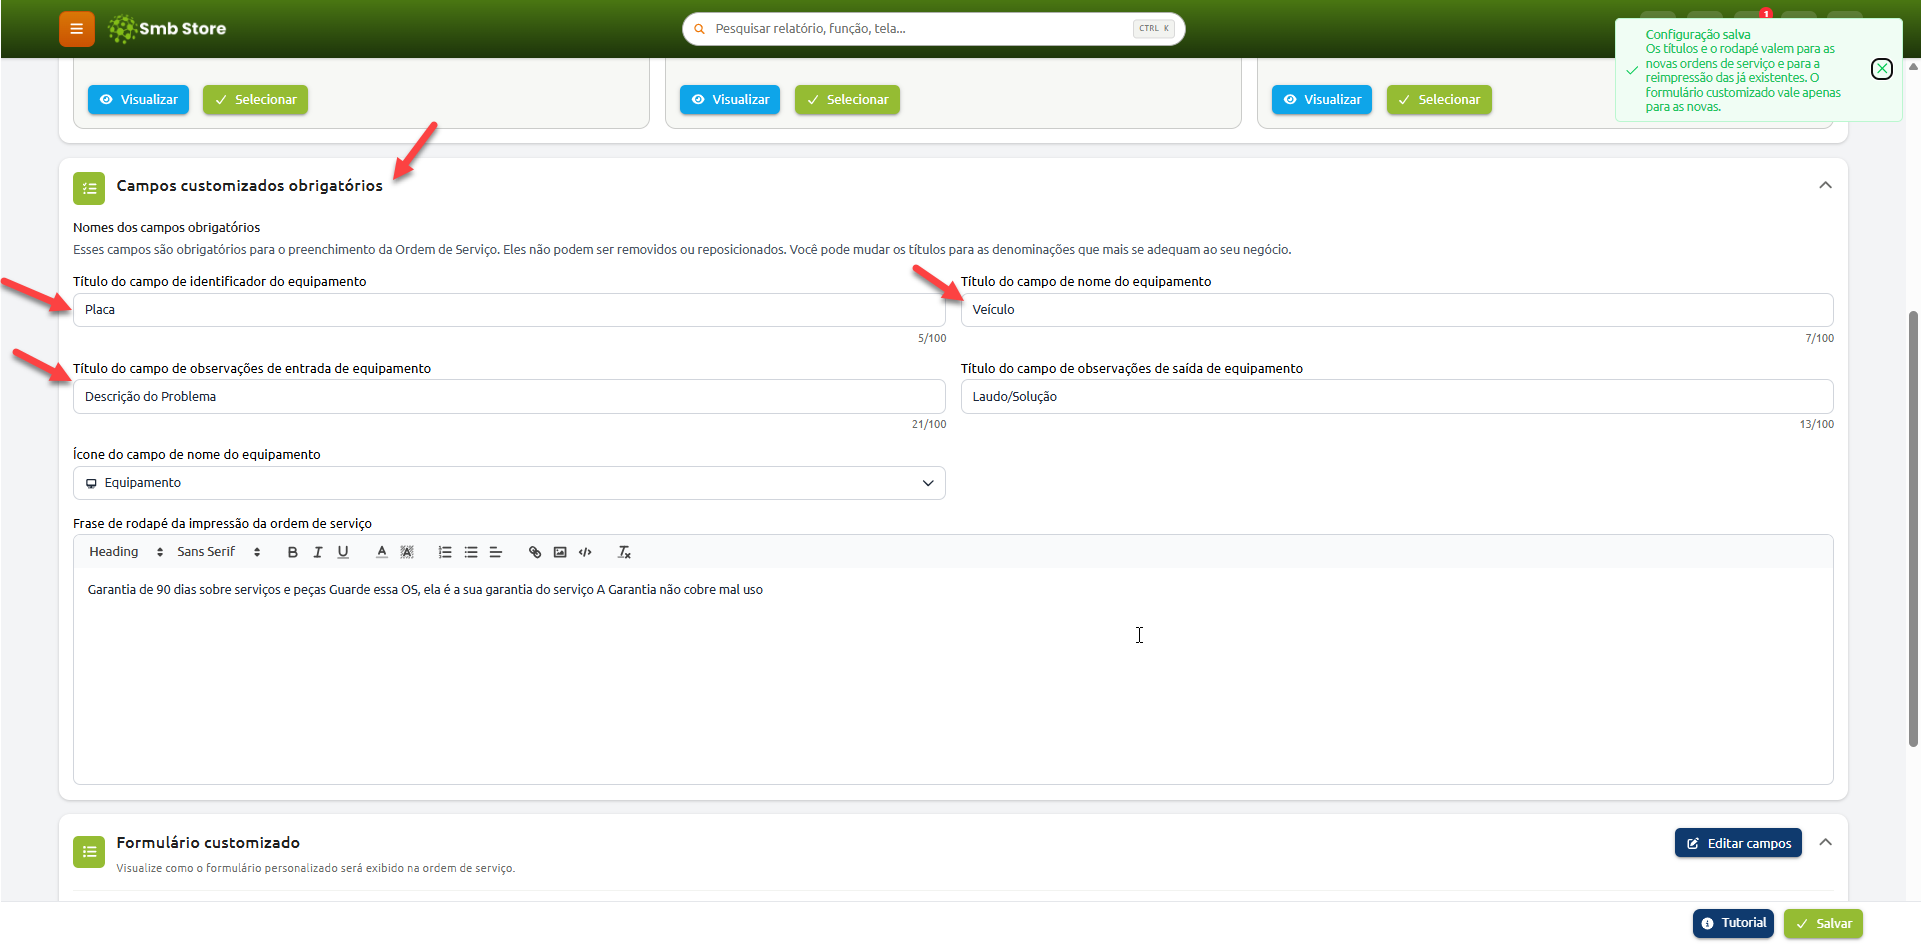Open the Heading style dropdown
This screenshot has height=945, width=1921.
[x=126, y=552]
